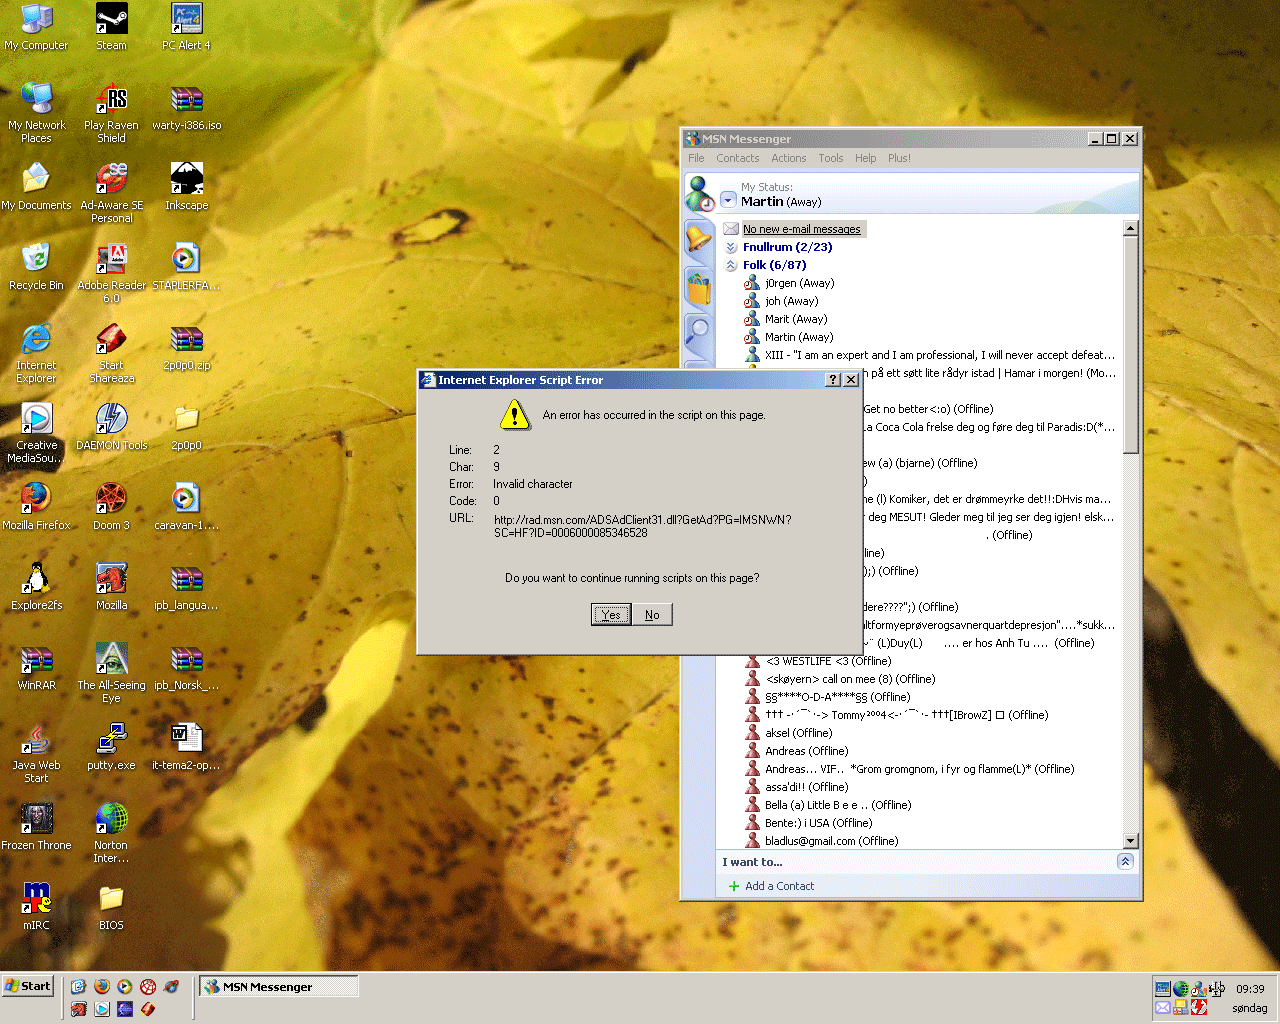
Task: Click the PC Alert tray icon
Action: [x=1163, y=989]
